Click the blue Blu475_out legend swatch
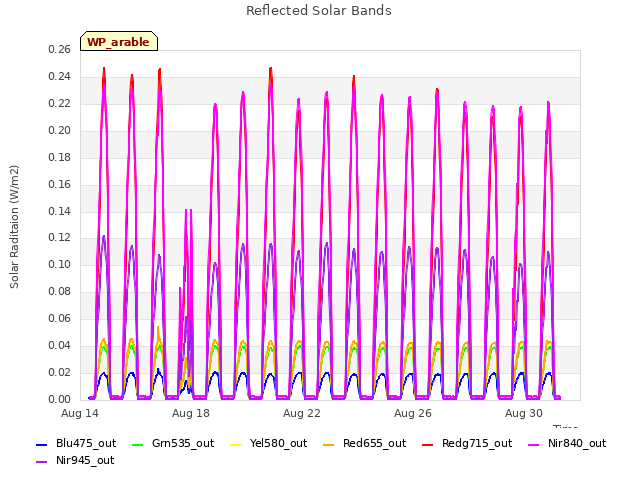The height and width of the screenshot is (480, 640). coord(42,444)
